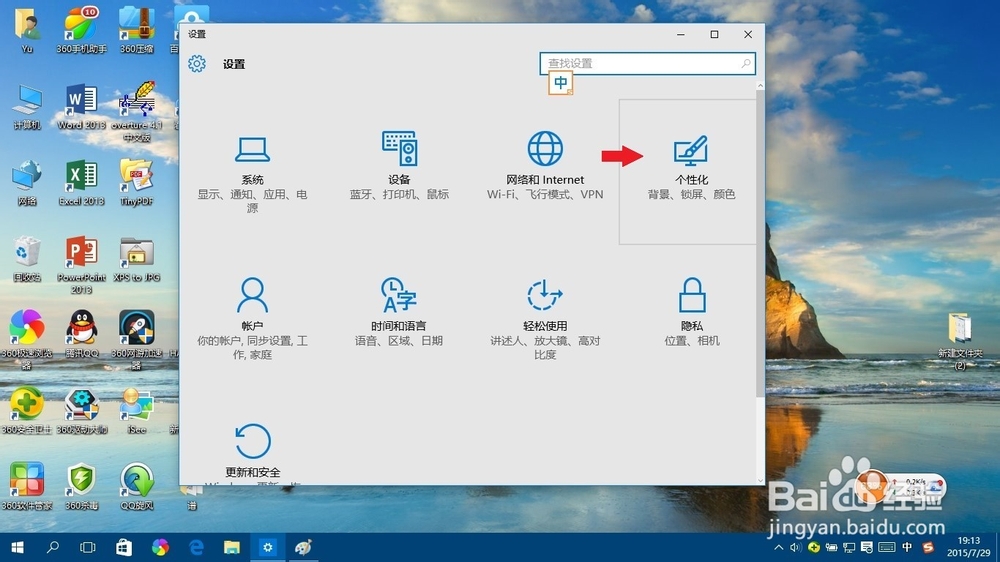Select the QQ旋风 desktop shortcut
This screenshot has height=562, width=1000.
136,486
